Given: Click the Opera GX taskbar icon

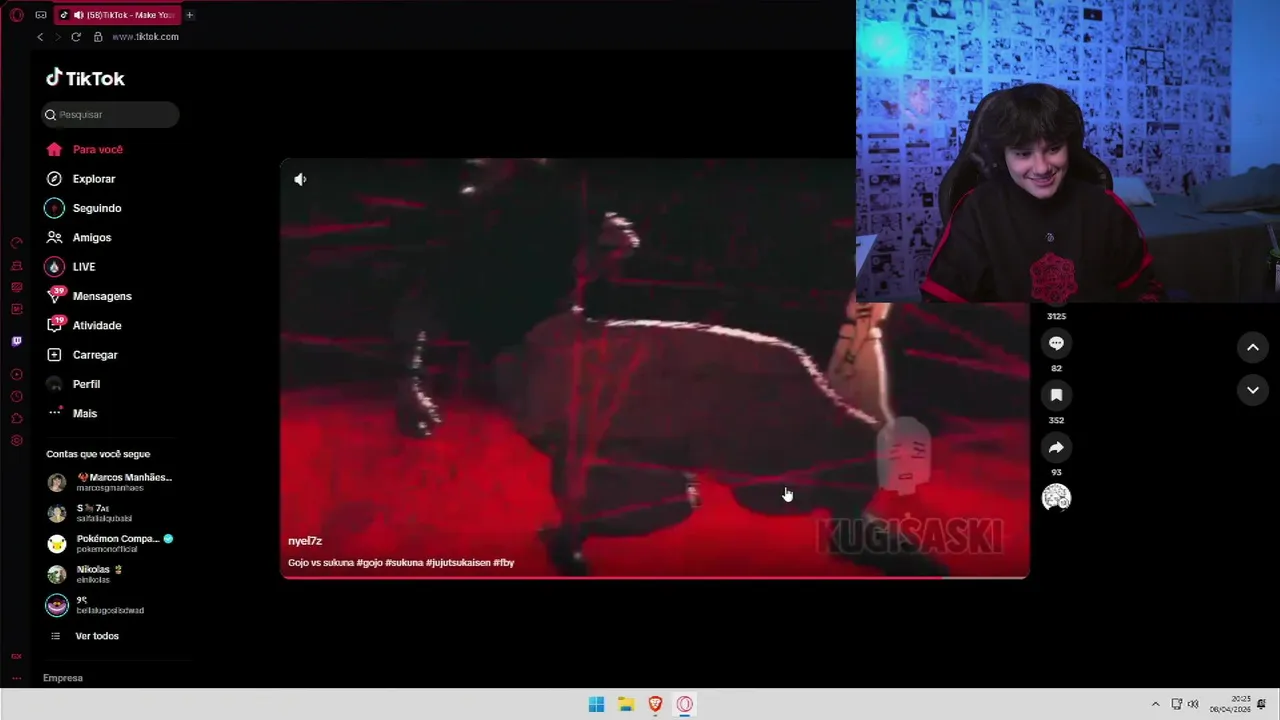Looking at the screenshot, I should [684, 704].
